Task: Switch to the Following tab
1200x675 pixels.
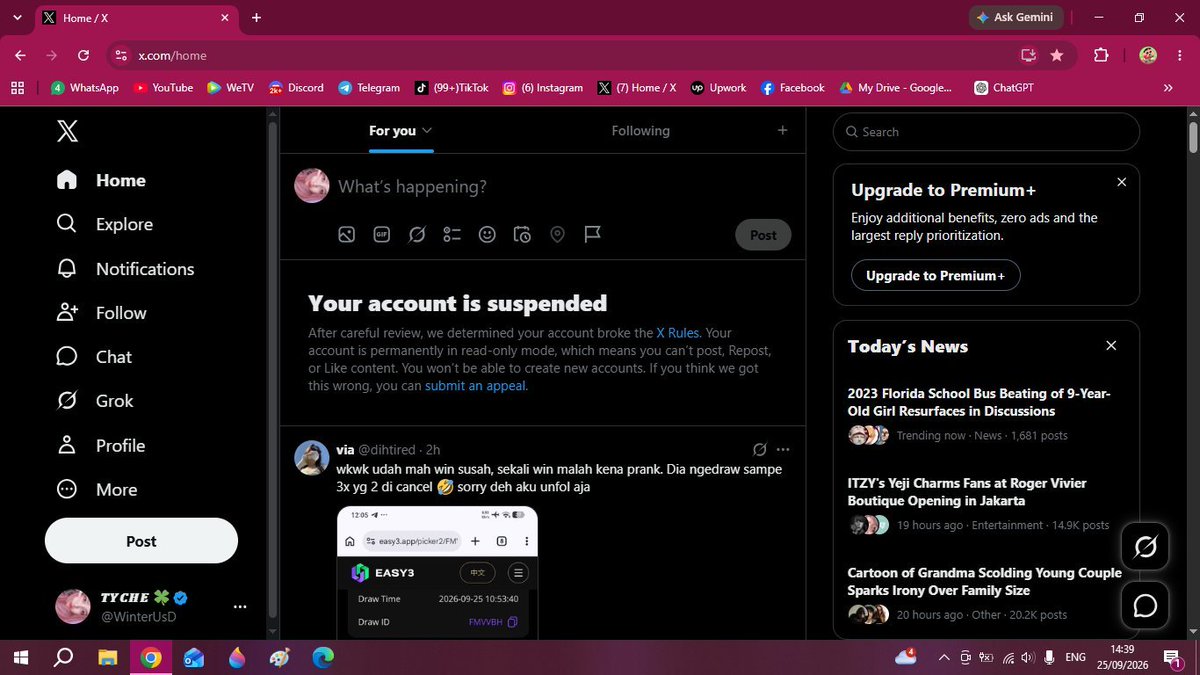Action: point(641,131)
